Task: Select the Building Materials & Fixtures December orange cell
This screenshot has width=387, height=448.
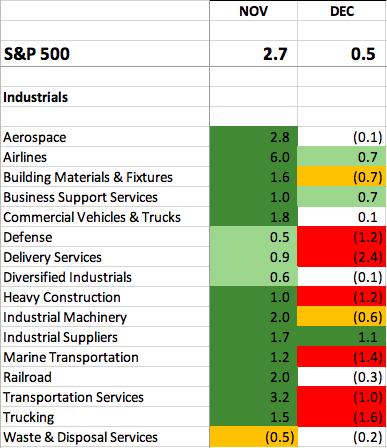Action: tap(342, 177)
